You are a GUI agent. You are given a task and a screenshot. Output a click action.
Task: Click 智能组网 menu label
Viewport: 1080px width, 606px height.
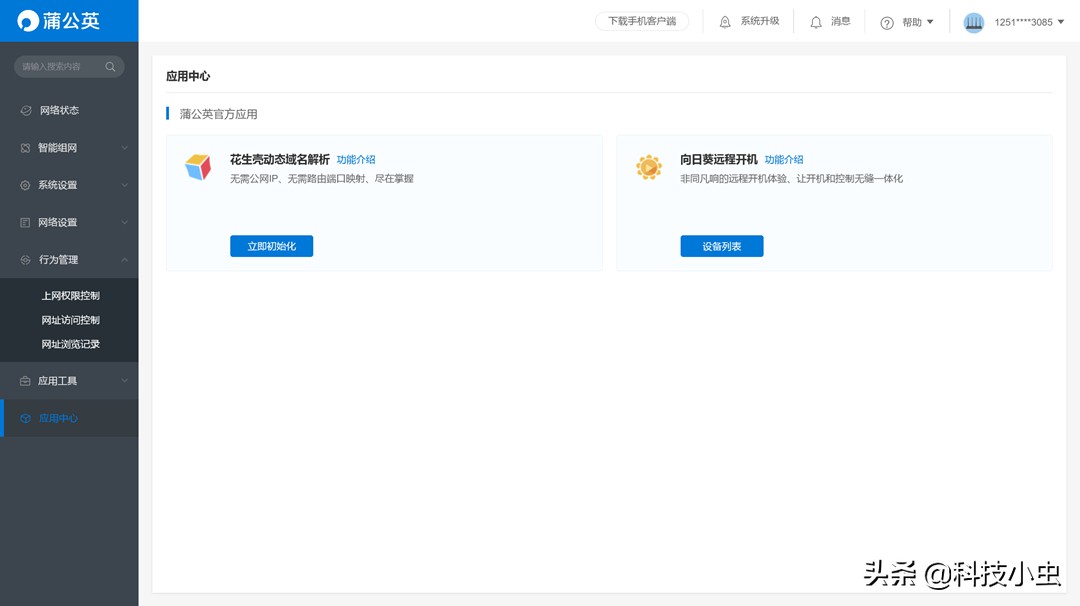[57, 148]
